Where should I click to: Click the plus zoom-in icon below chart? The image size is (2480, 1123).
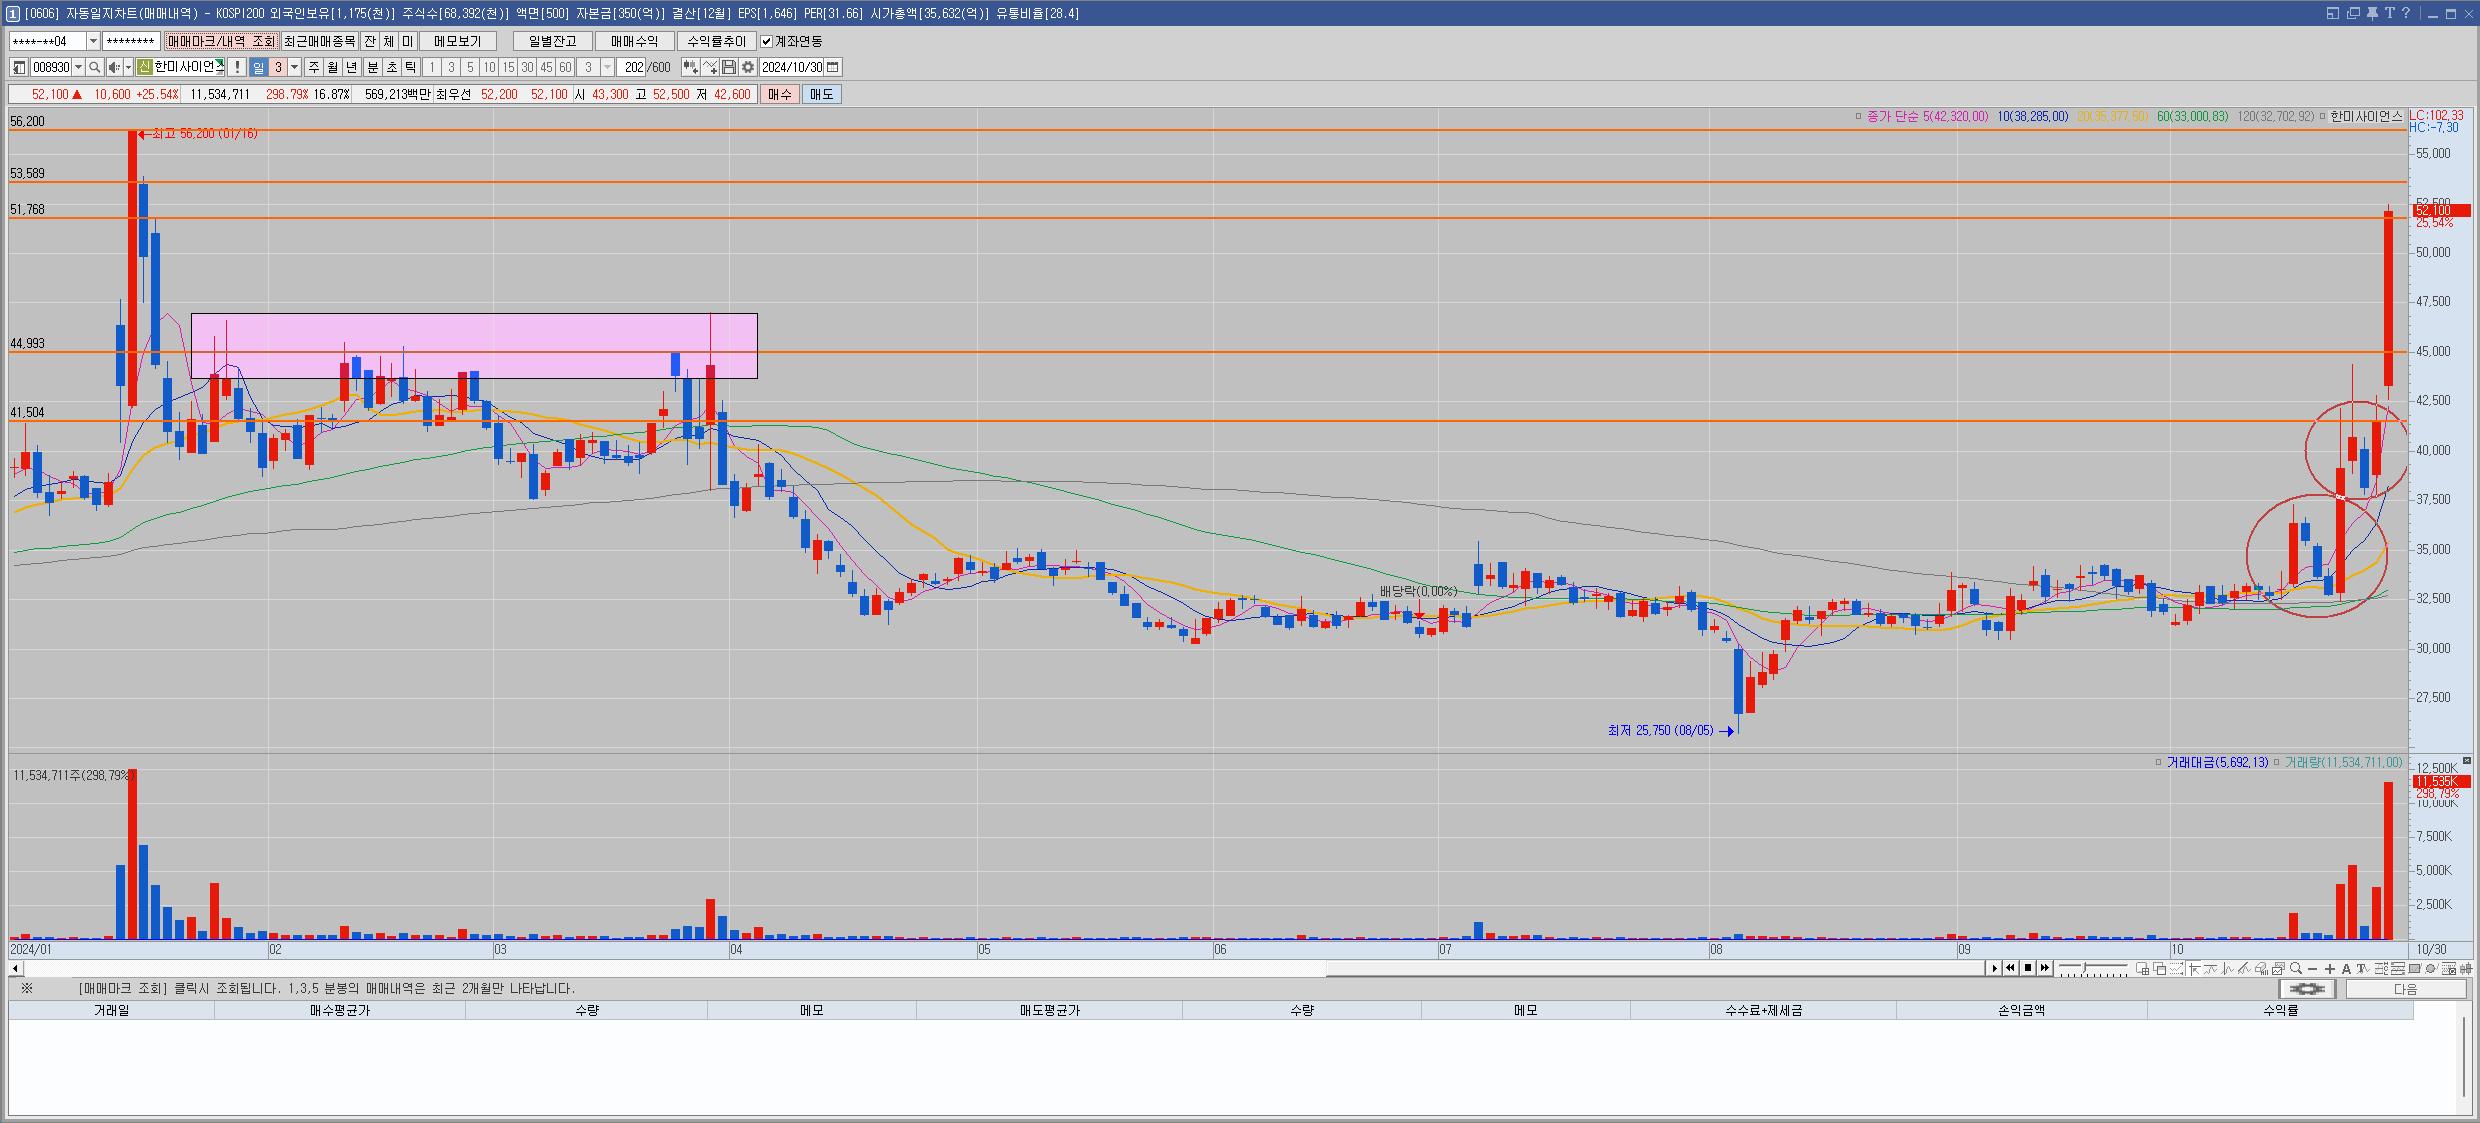coord(2330,968)
